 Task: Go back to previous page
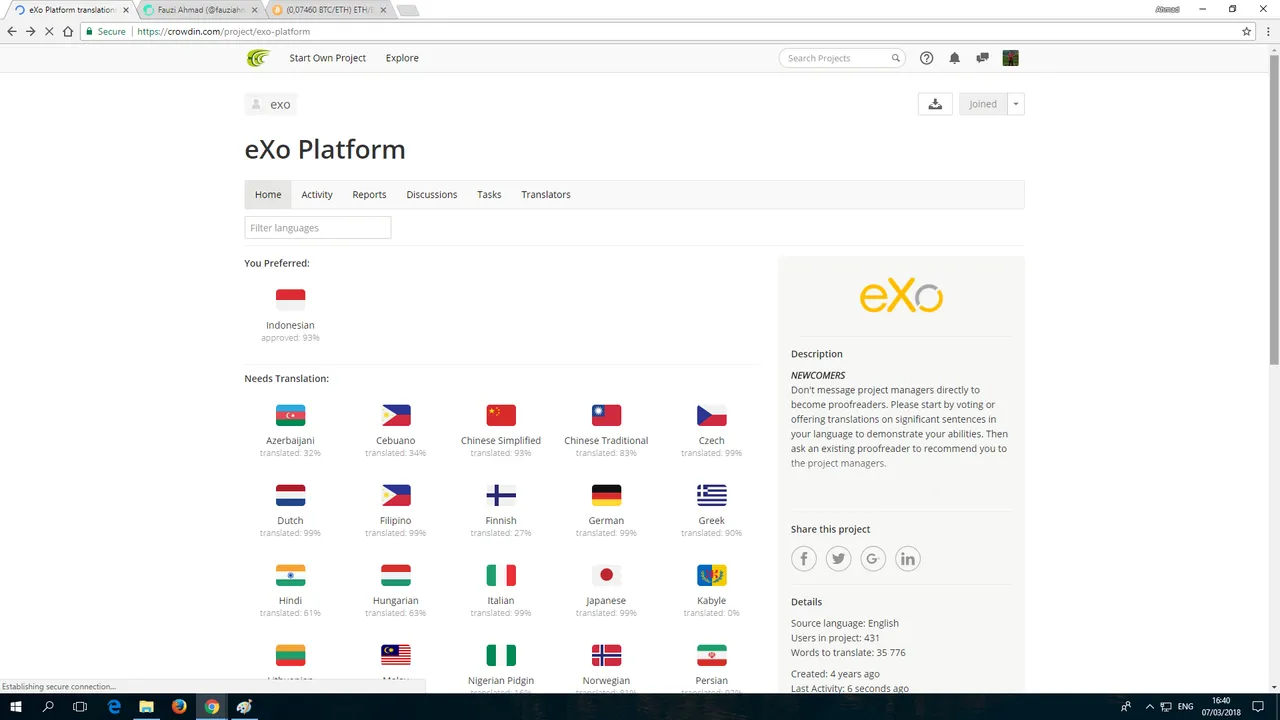pos(12,31)
